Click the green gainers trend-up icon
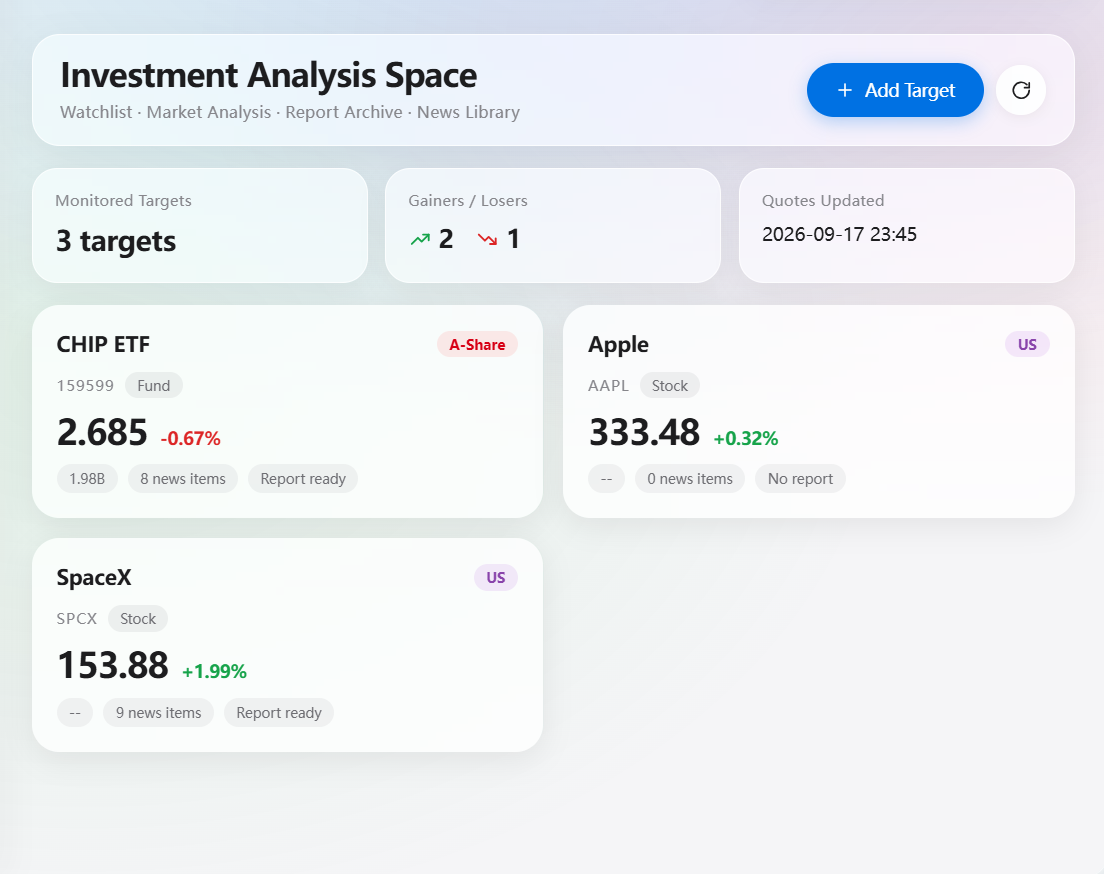This screenshot has height=874, width=1104. (420, 239)
